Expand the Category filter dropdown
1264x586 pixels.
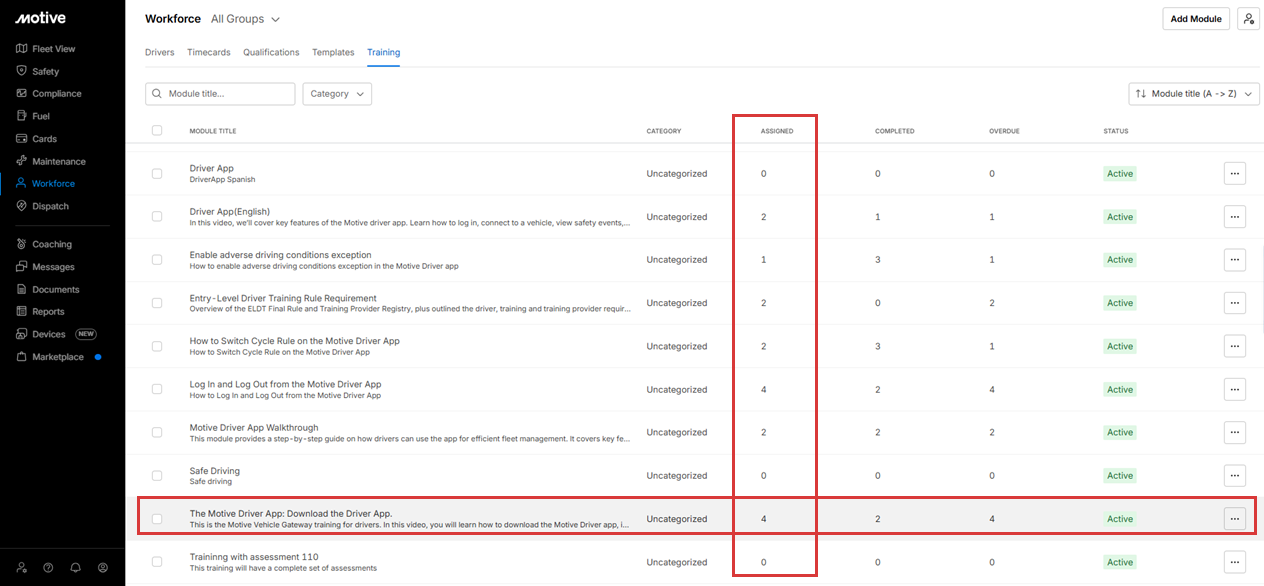click(x=337, y=94)
